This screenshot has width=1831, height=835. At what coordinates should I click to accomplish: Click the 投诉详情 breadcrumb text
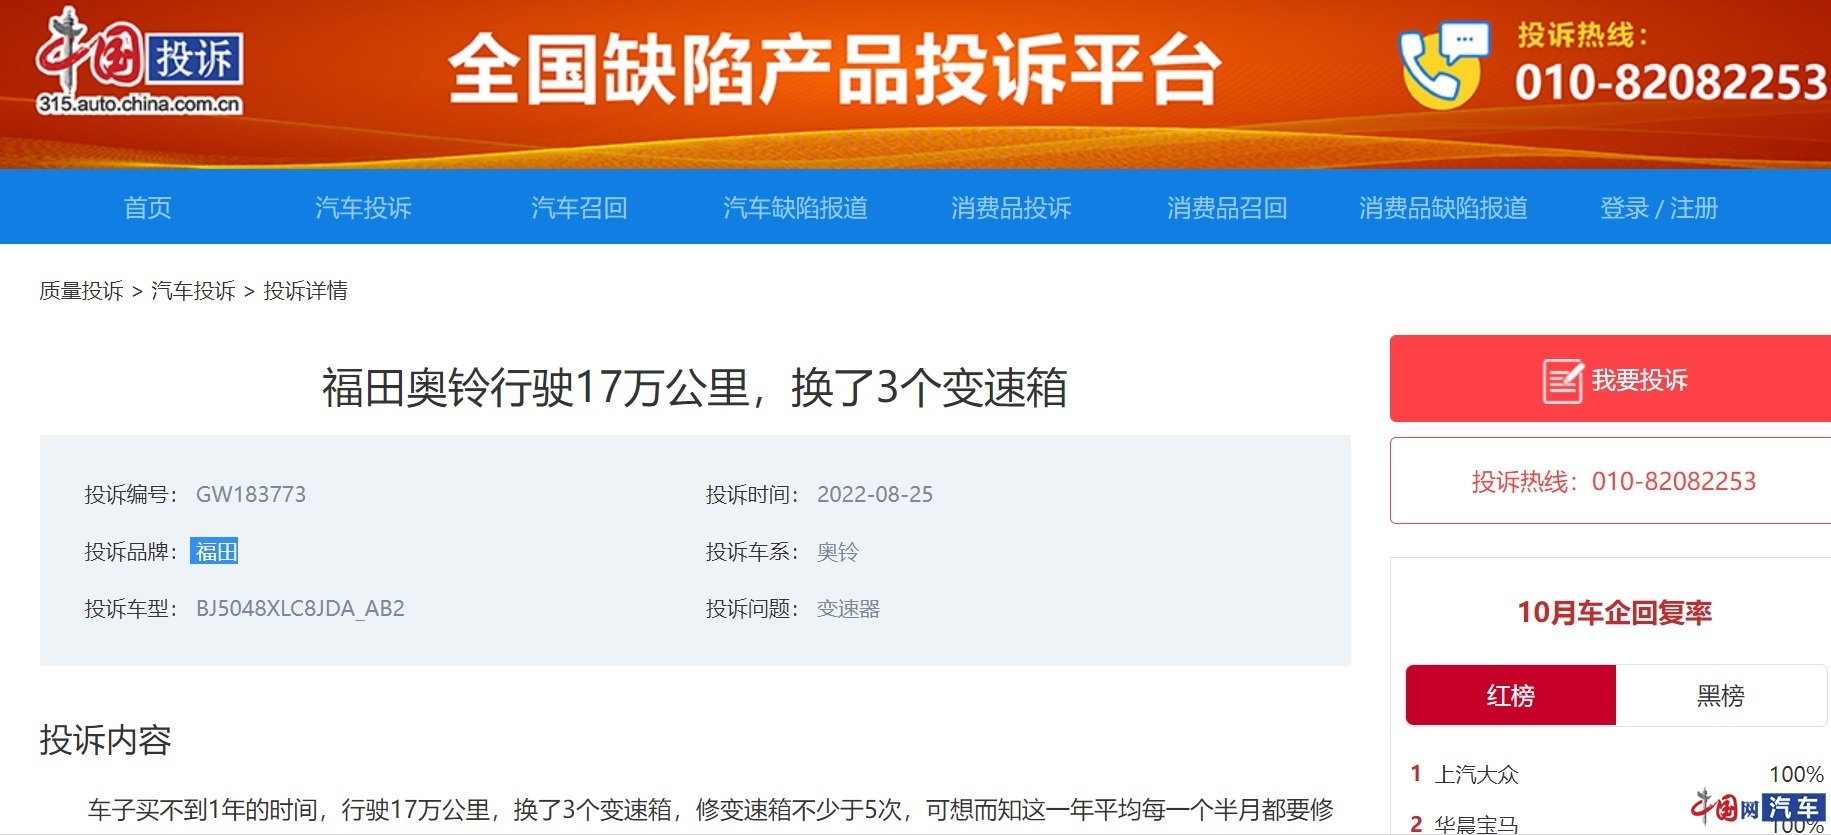point(305,291)
